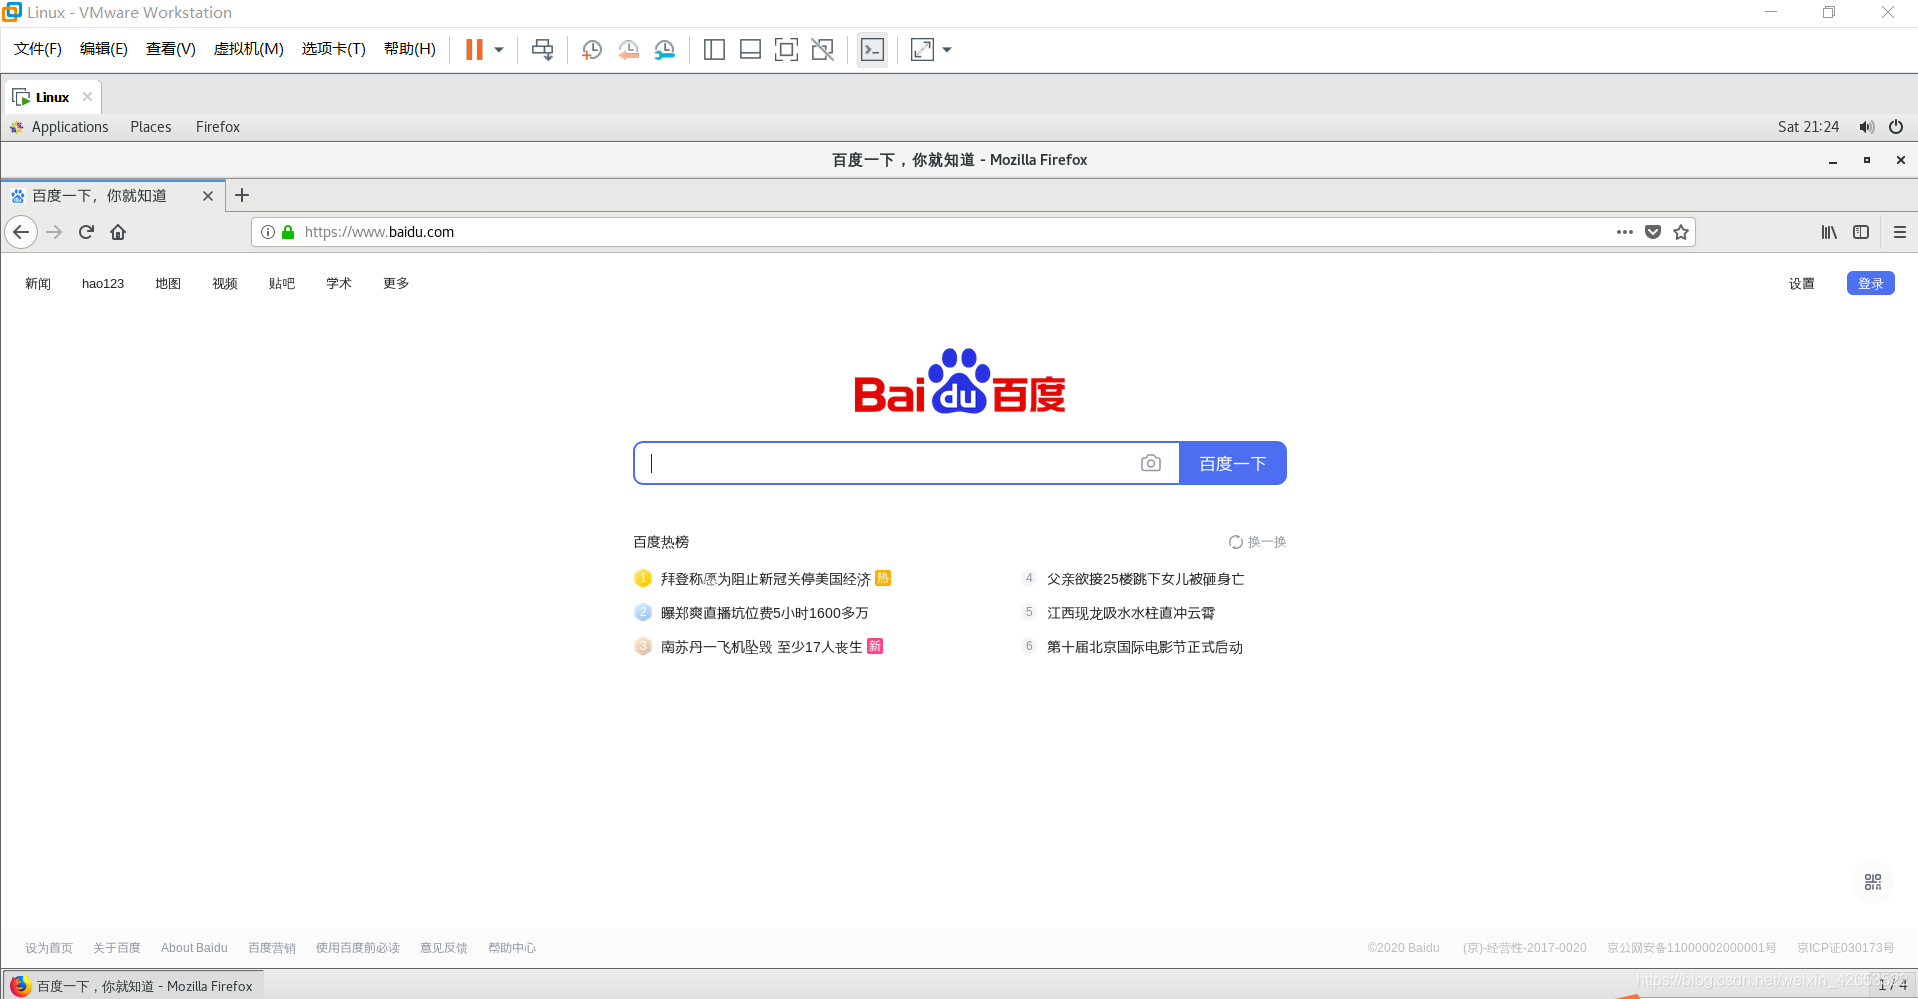Screen dimensions: 1918x999
Task: Open the Places menu in the top panel
Action: click(150, 127)
